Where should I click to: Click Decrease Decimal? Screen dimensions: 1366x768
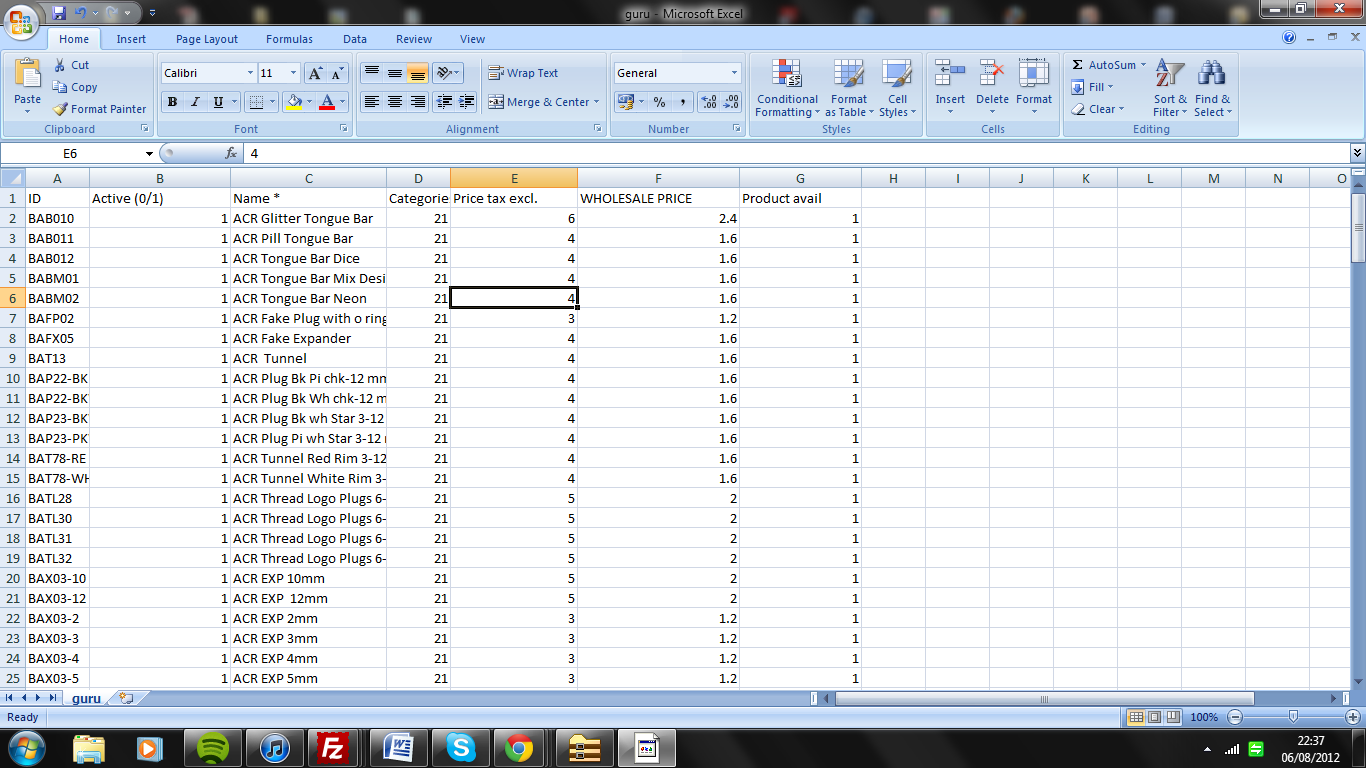click(x=732, y=102)
